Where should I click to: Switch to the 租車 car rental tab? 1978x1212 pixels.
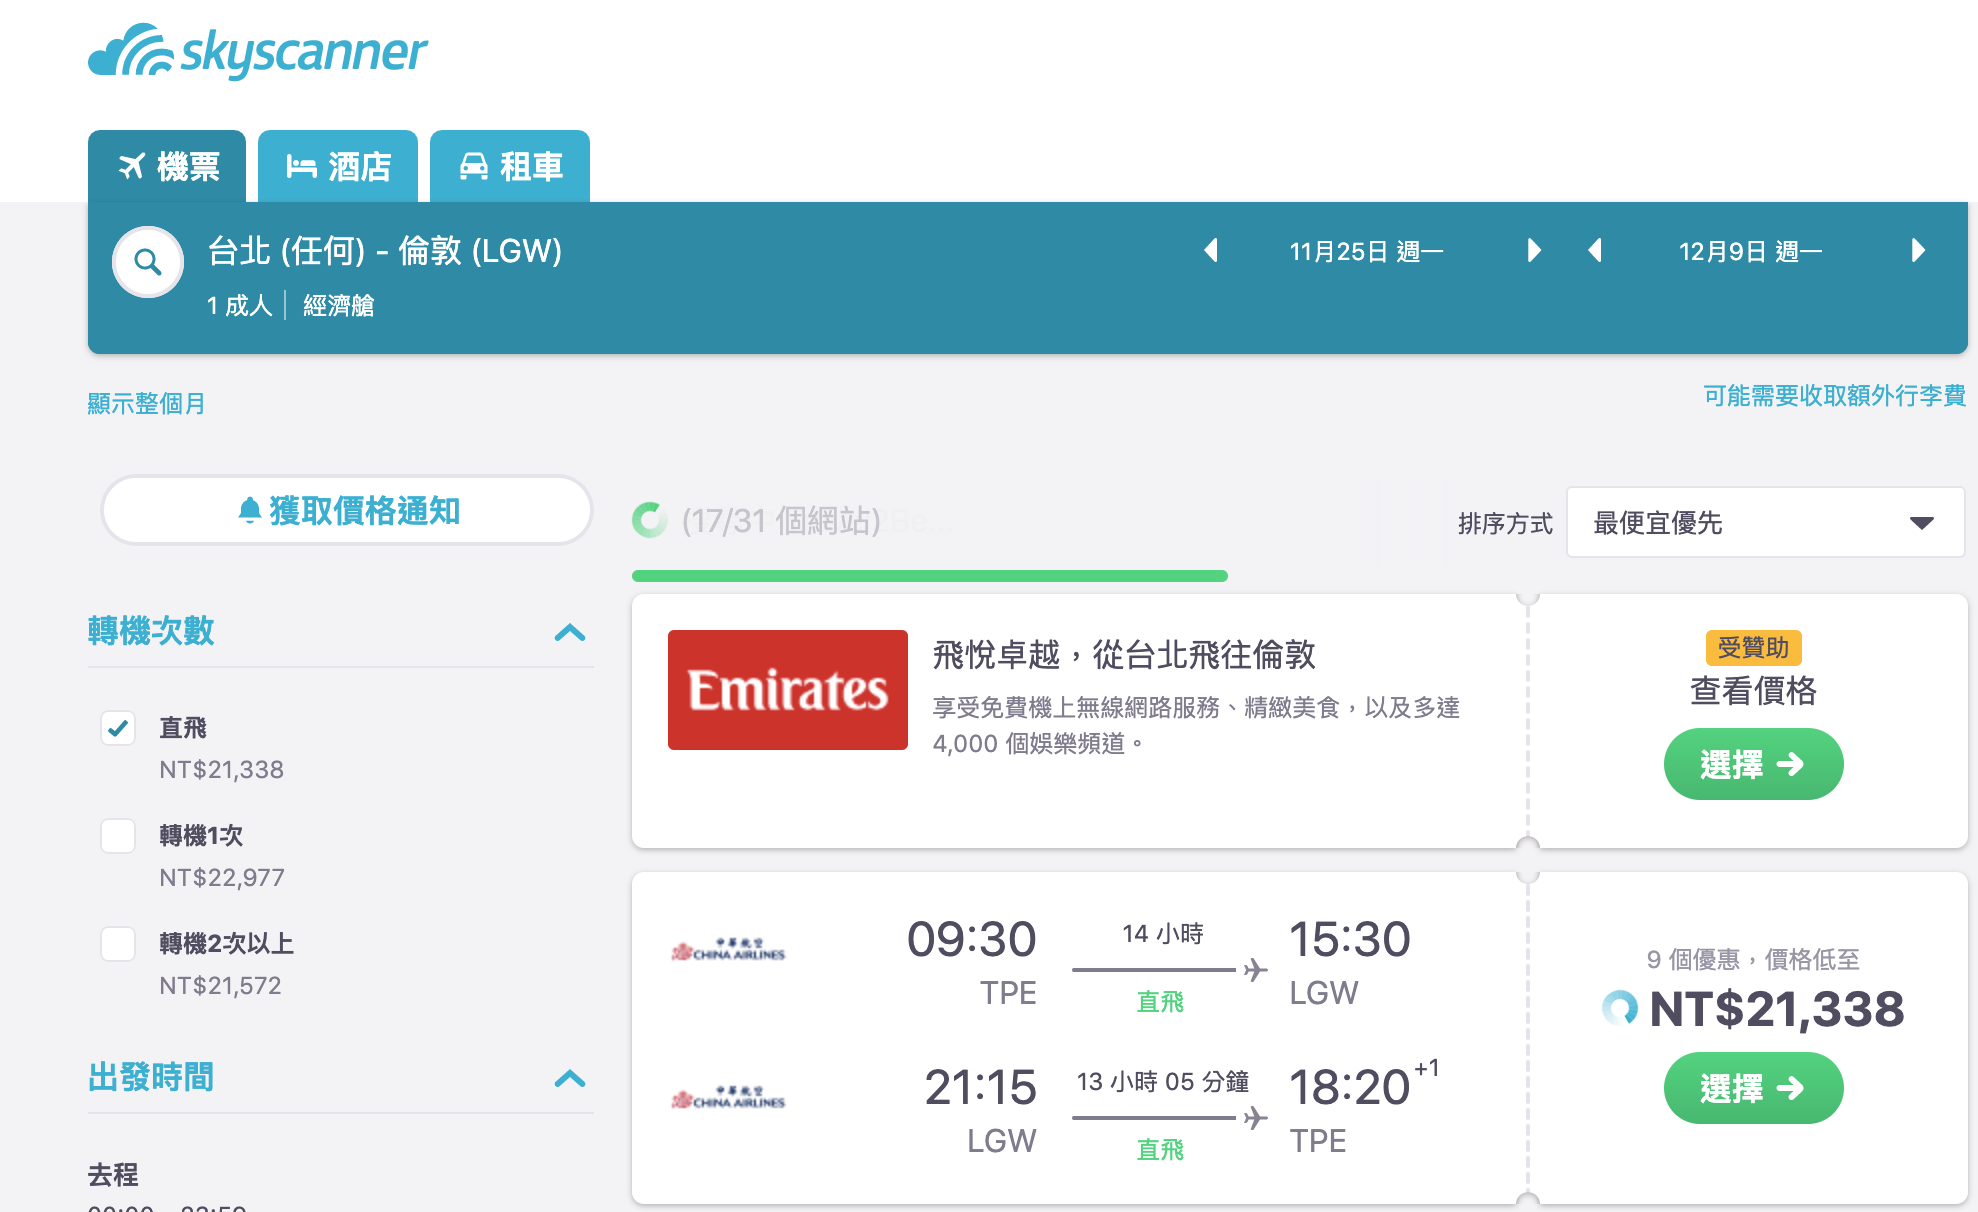pyautogui.click(x=510, y=166)
